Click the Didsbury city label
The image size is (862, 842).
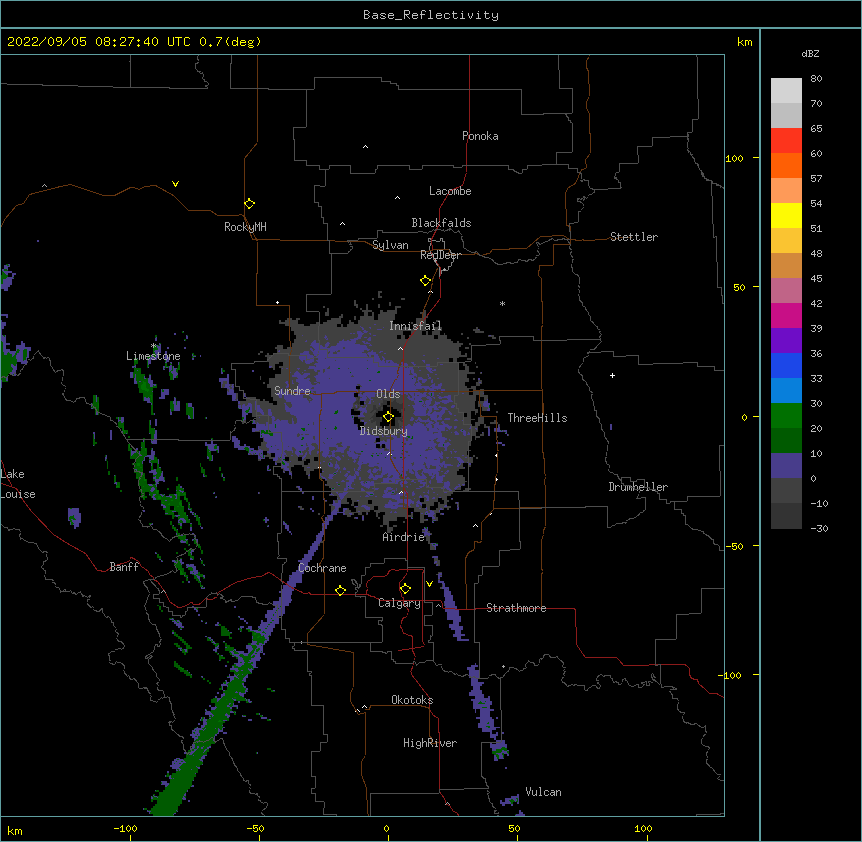coord(383,431)
